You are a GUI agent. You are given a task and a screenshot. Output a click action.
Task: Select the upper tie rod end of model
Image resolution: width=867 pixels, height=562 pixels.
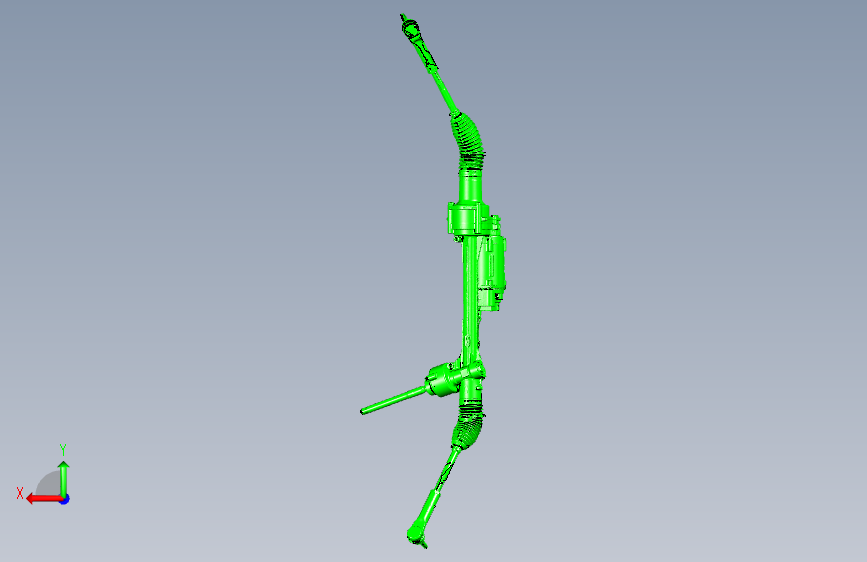[412, 30]
